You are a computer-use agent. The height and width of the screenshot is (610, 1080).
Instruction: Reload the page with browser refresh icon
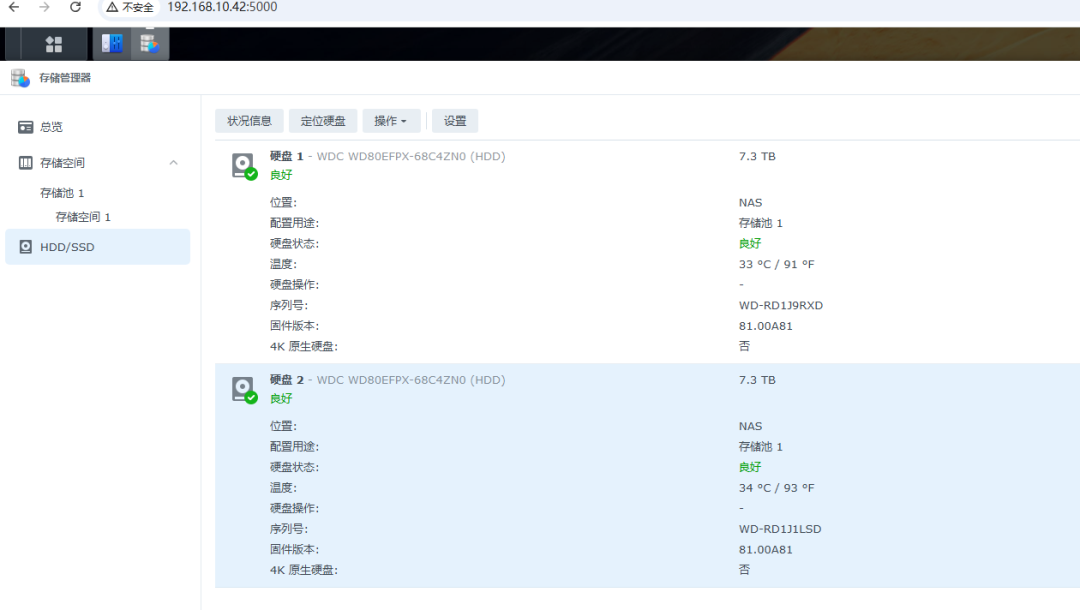click(75, 8)
